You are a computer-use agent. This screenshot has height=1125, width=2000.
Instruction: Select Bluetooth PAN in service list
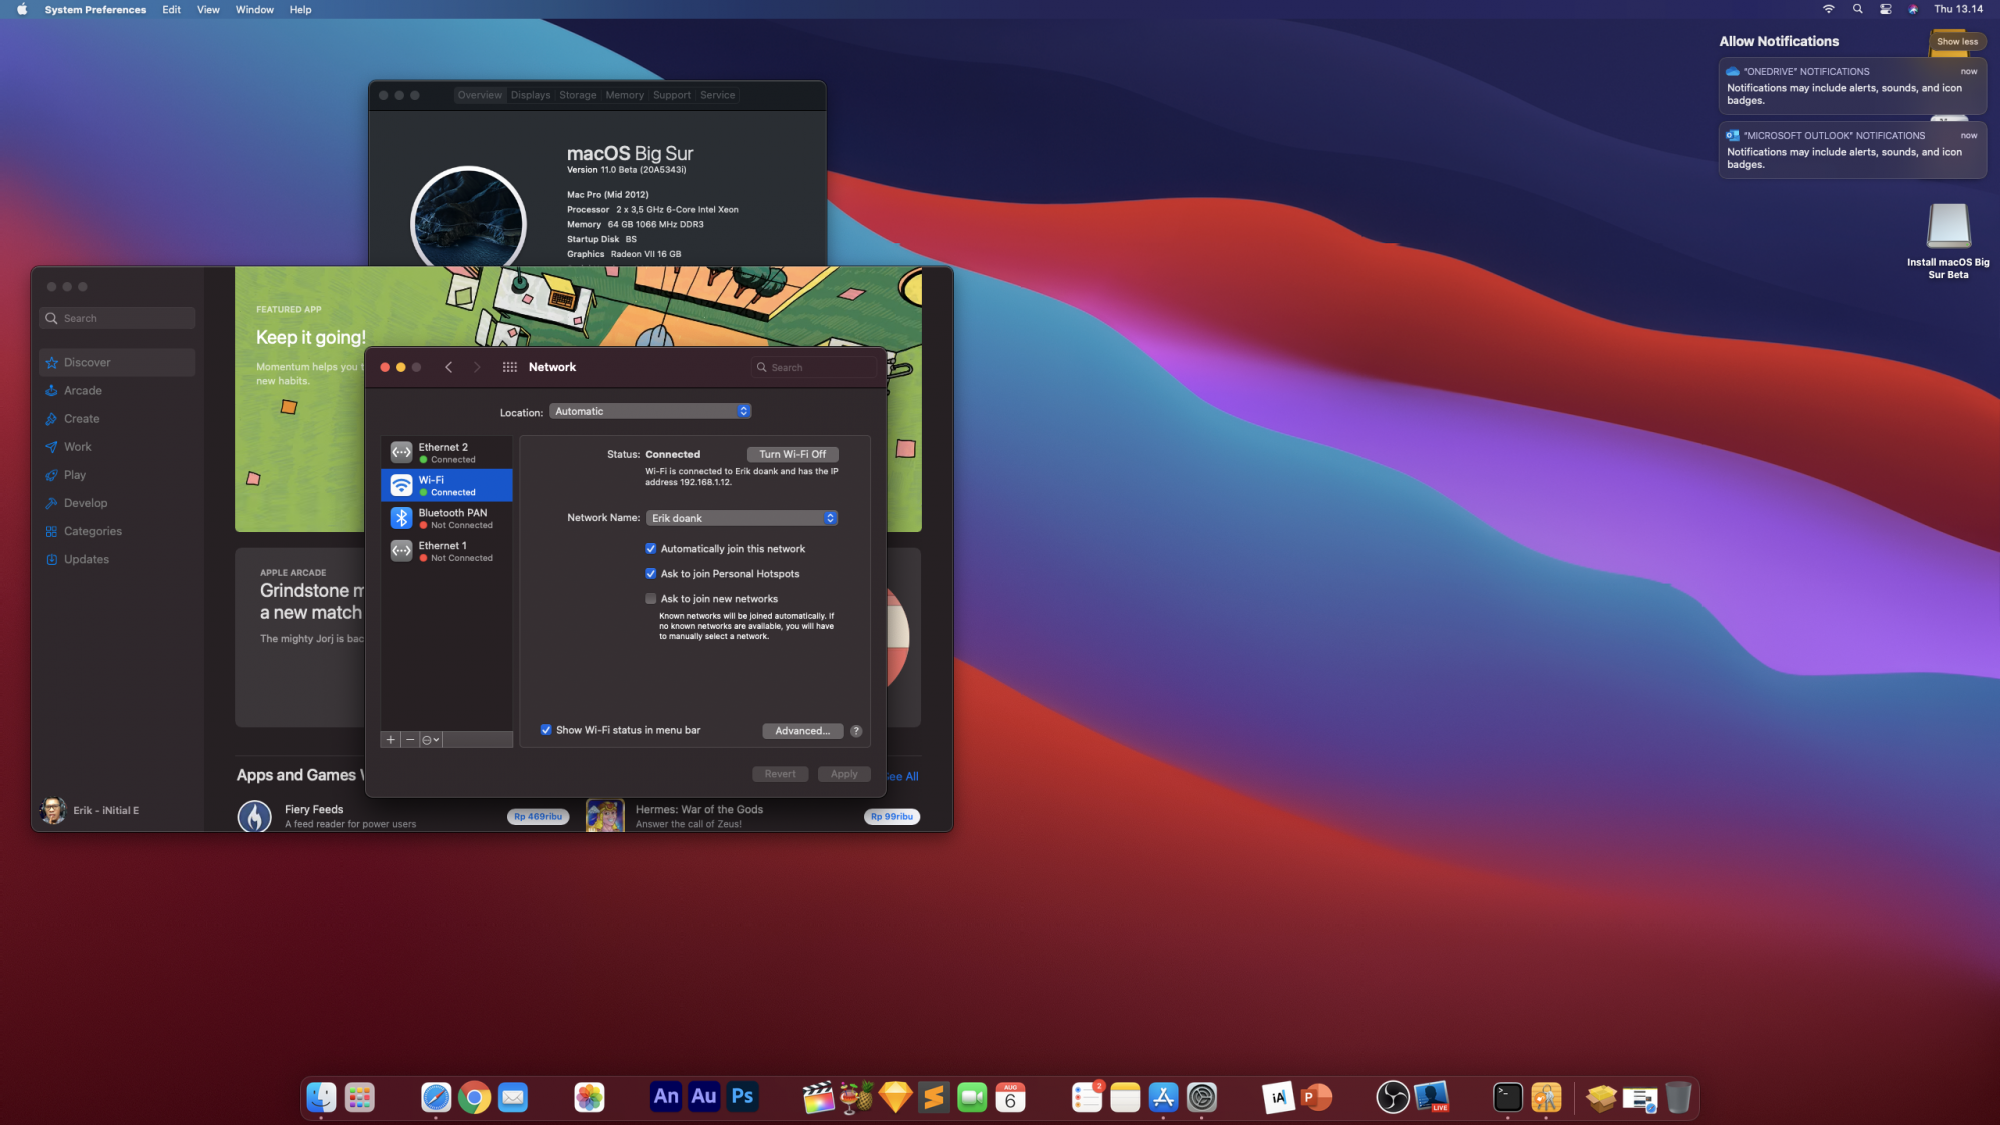(447, 518)
